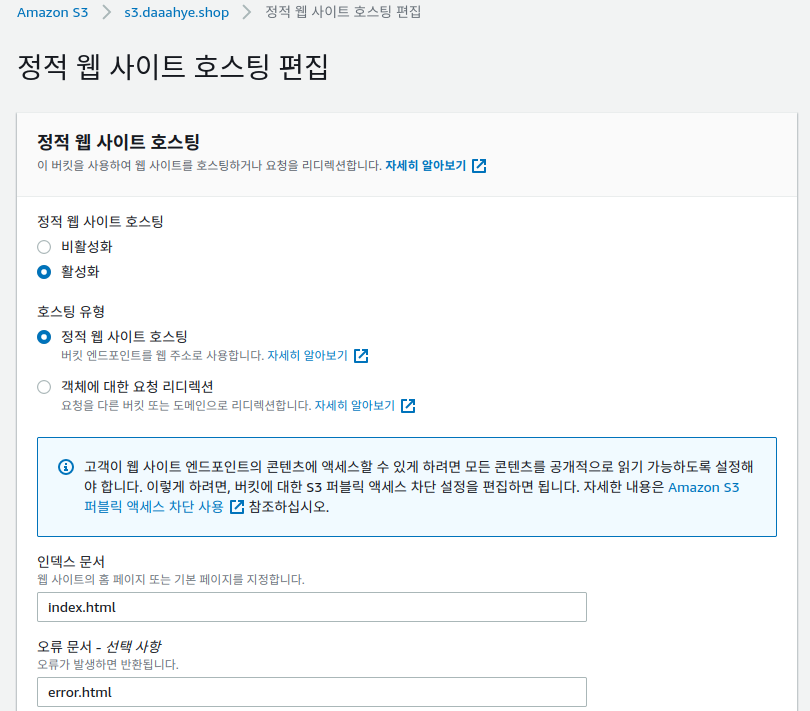The width and height of the screenshot is (810, 711).
Task: Click the 오류 문서 - 선택 사항 label
Action: (99, 646)
